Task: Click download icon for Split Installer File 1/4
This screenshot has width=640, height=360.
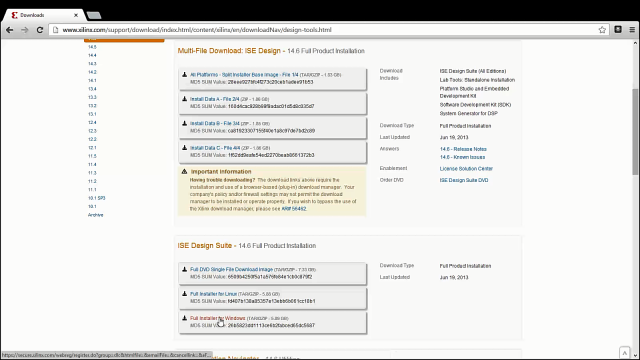Action: (x=184, y=75)
